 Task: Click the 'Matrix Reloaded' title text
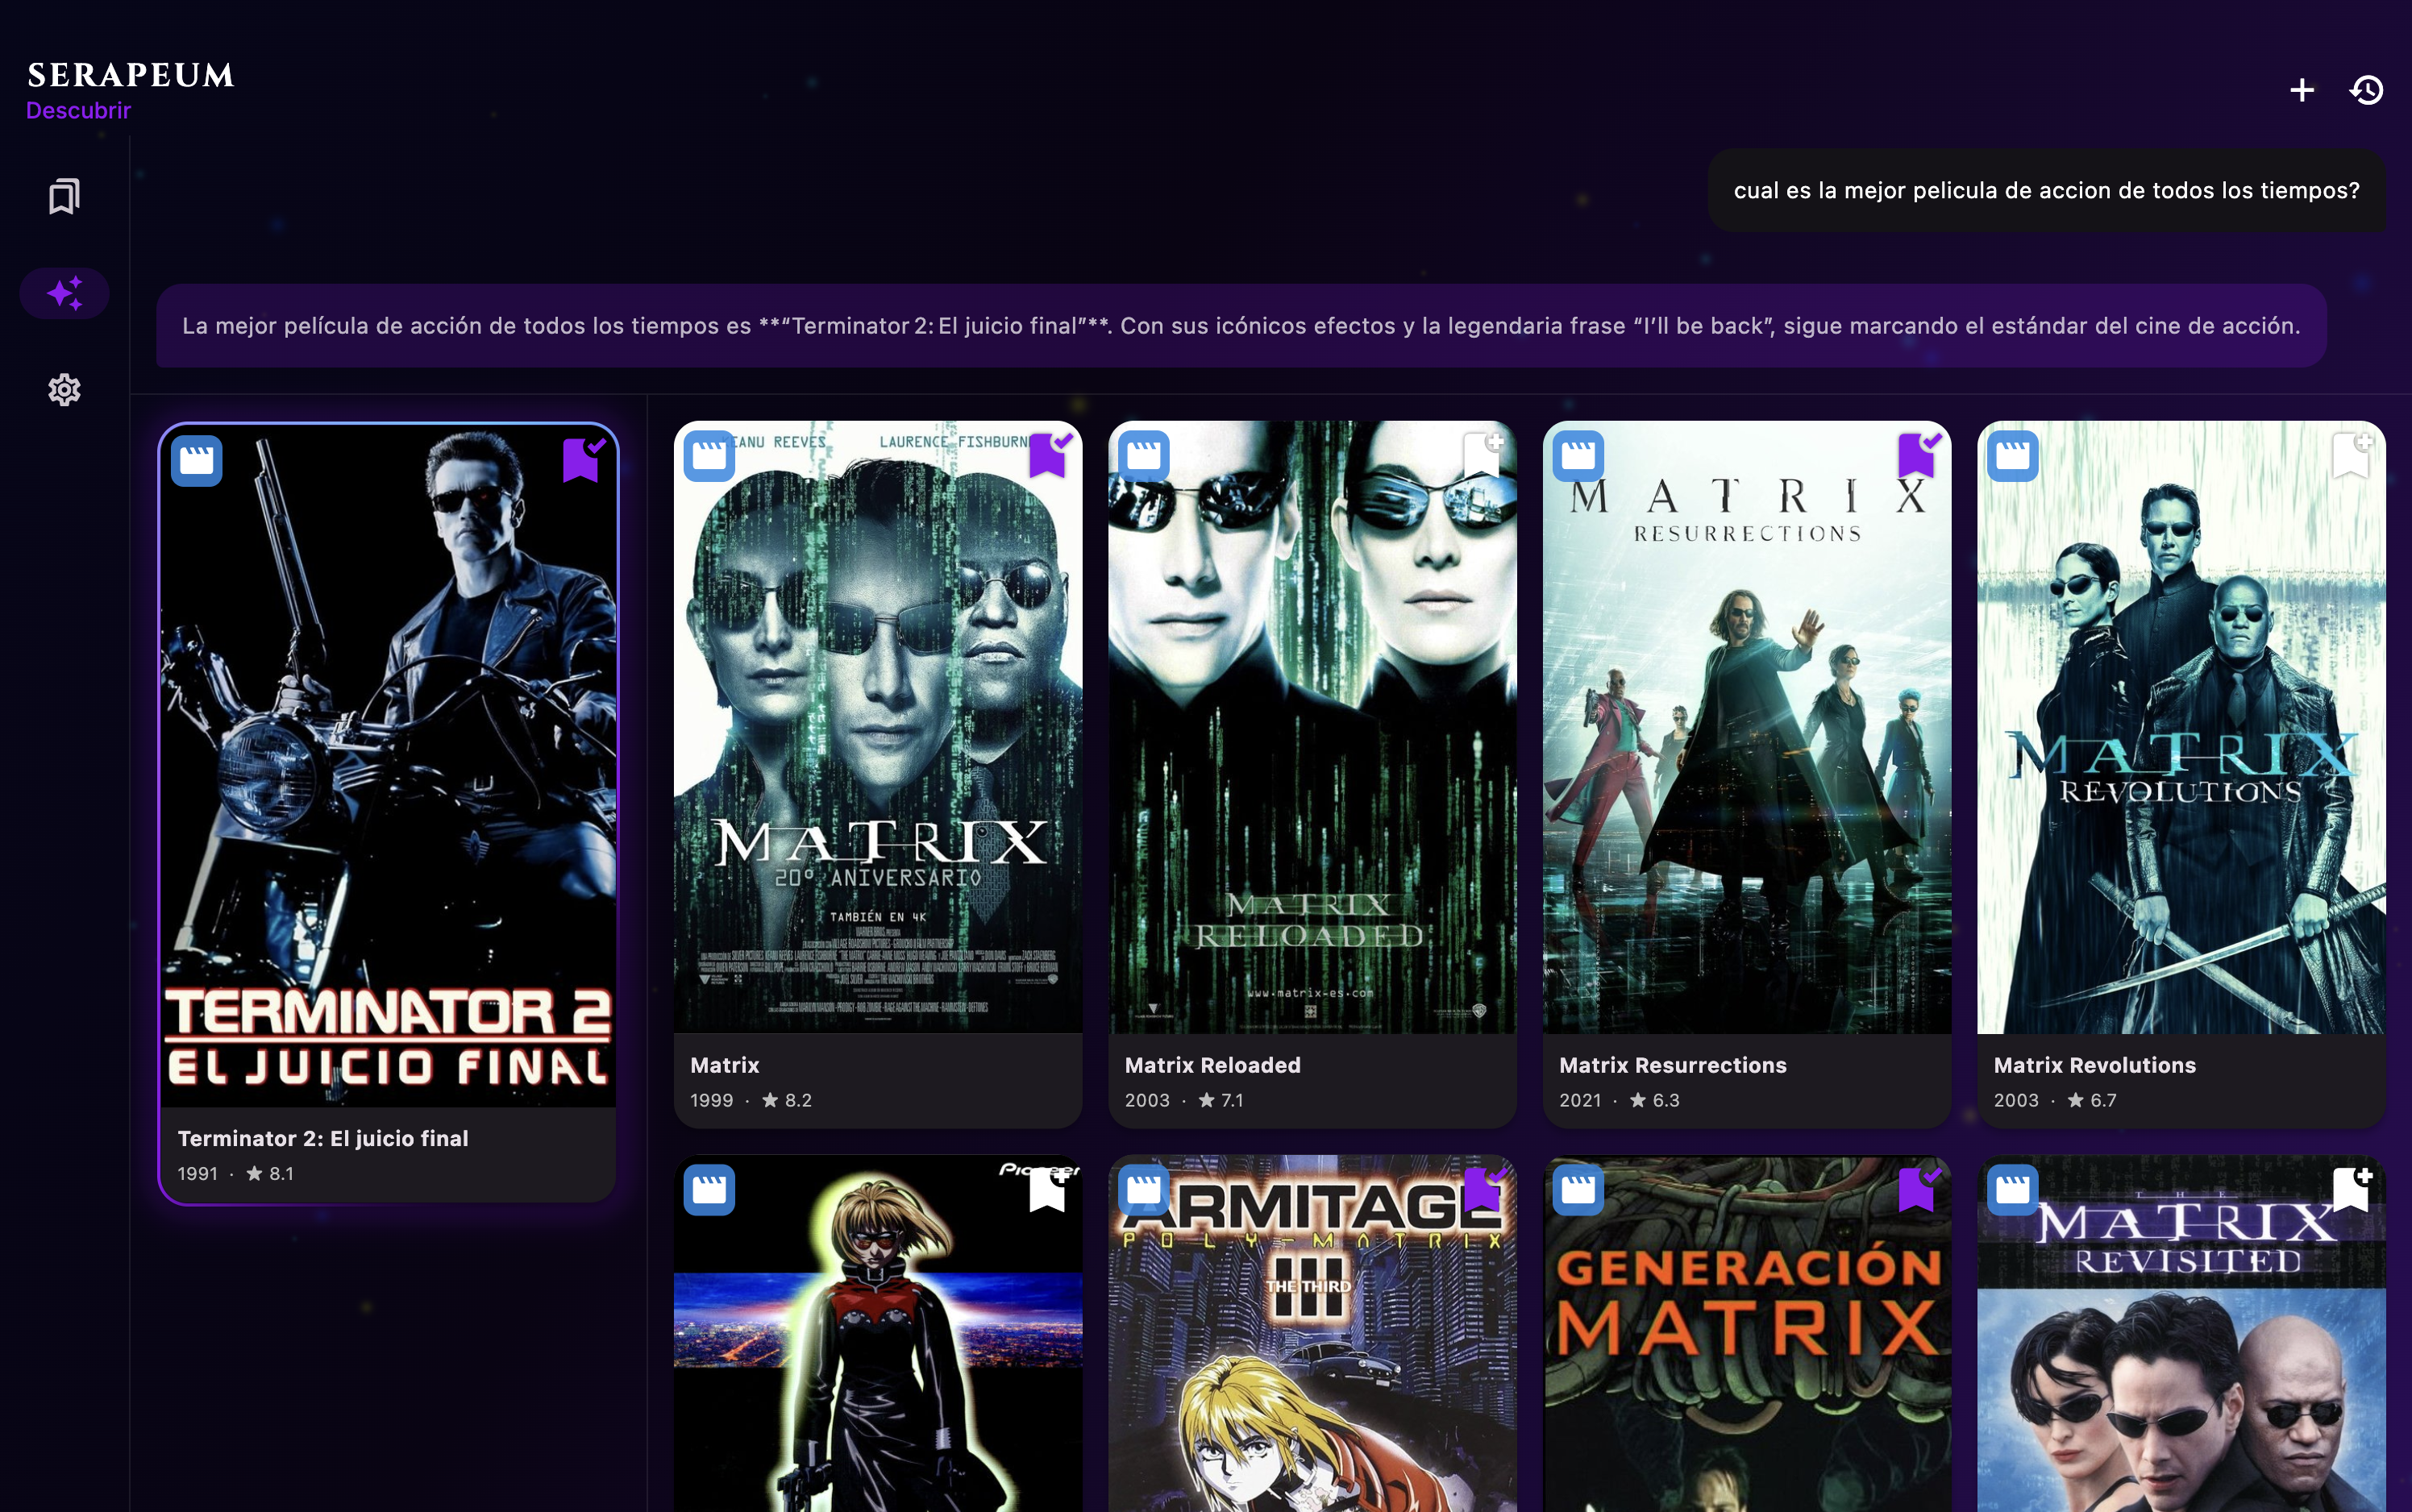(1213, 1065)
